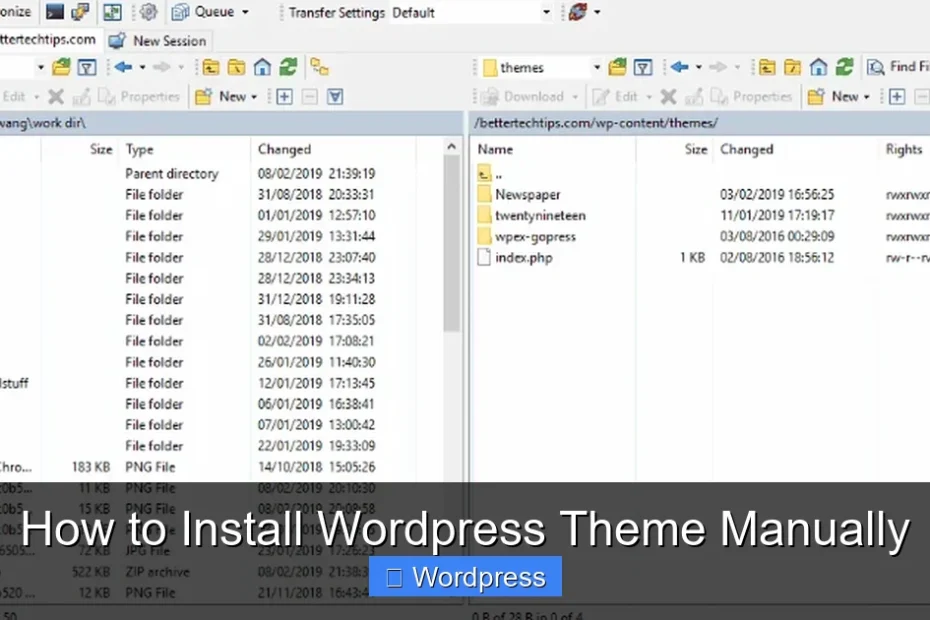Image resolution: width=930 pixels, height=620 pixels.
Task: Open directory icon in remote panel
Action: coord(617,67)
